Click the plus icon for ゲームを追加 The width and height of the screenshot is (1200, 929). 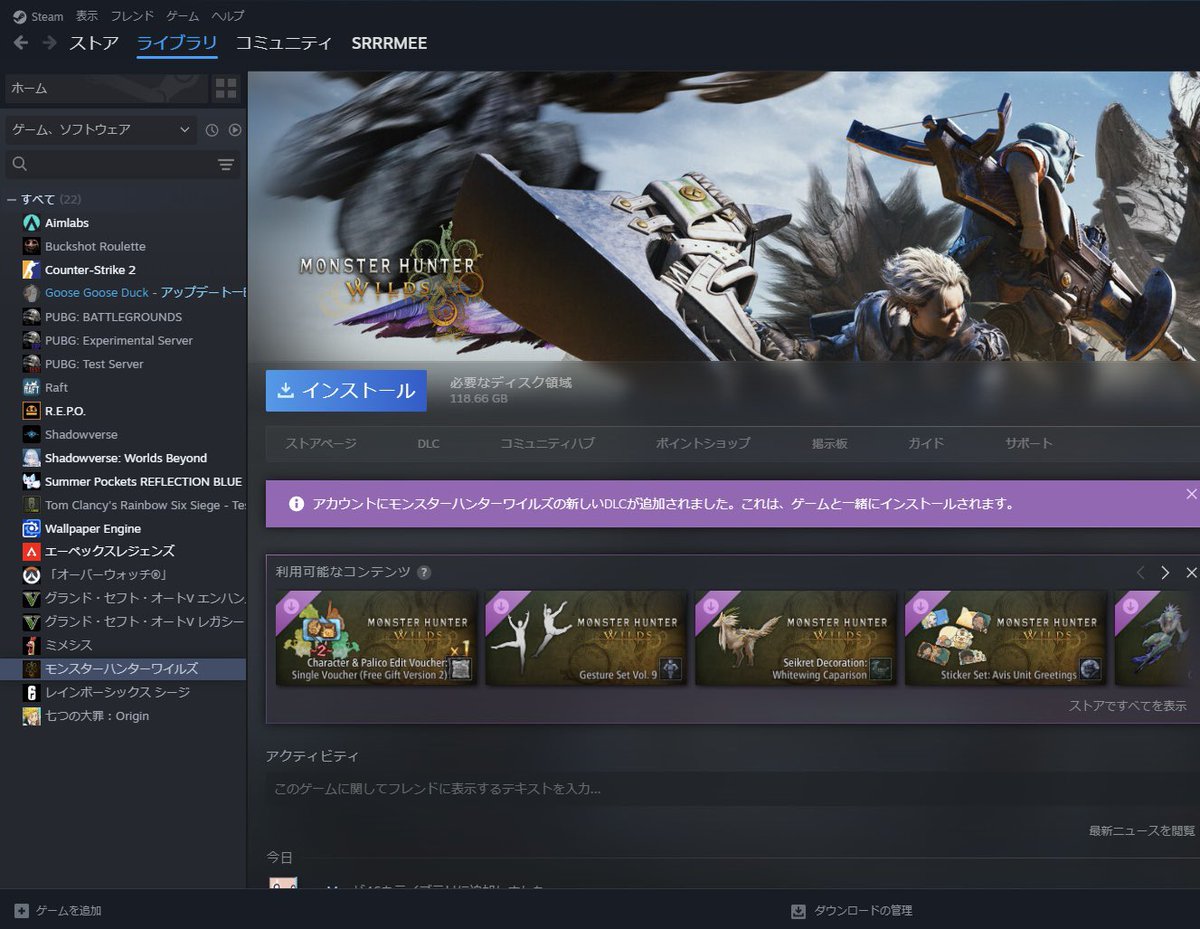point(22,911)
